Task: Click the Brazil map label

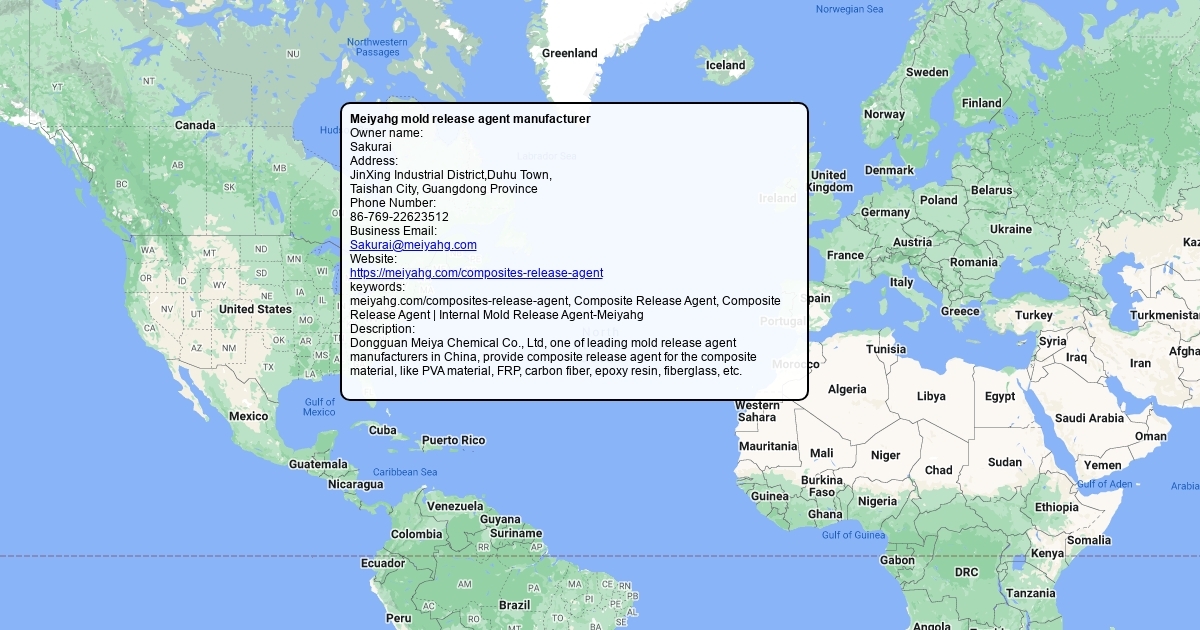Action: coord(515,605)
